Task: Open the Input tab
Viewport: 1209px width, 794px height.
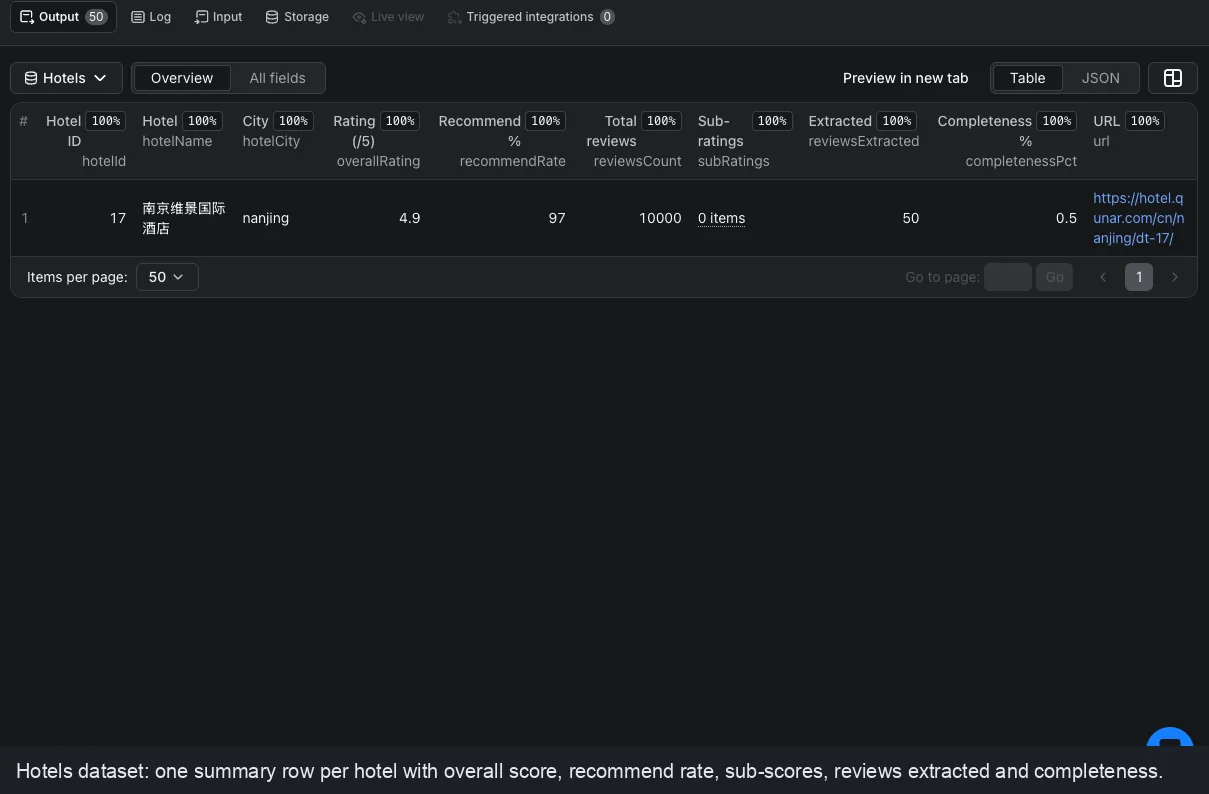Action: tap(219, 17)
